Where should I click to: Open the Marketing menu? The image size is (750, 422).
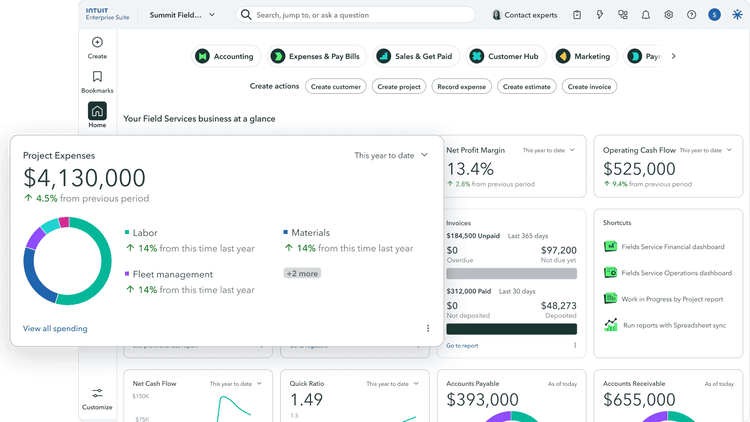coord(585,56)
